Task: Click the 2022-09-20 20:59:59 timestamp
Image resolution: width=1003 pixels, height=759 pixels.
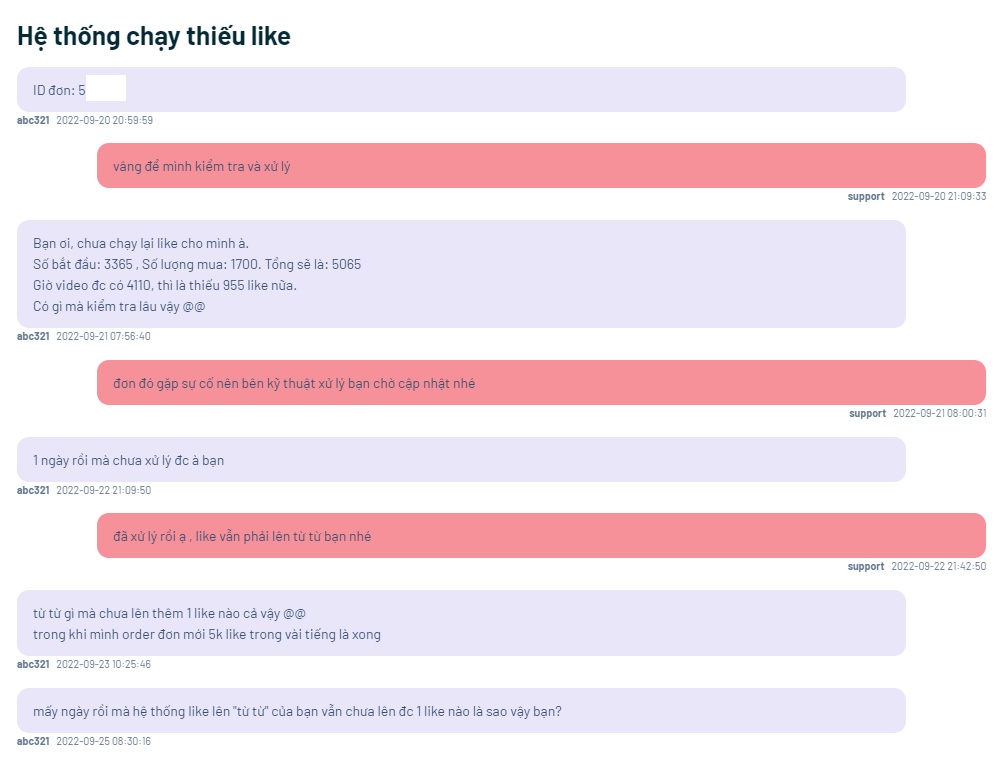Action: pyautogui.click(x=104, y=120)
